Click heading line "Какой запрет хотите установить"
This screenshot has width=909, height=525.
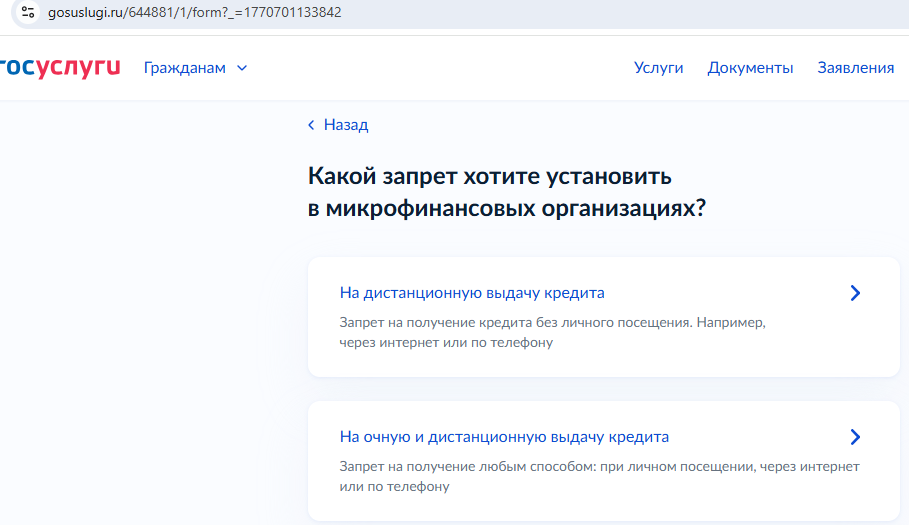pyautogui.click(x=489, y=177)
